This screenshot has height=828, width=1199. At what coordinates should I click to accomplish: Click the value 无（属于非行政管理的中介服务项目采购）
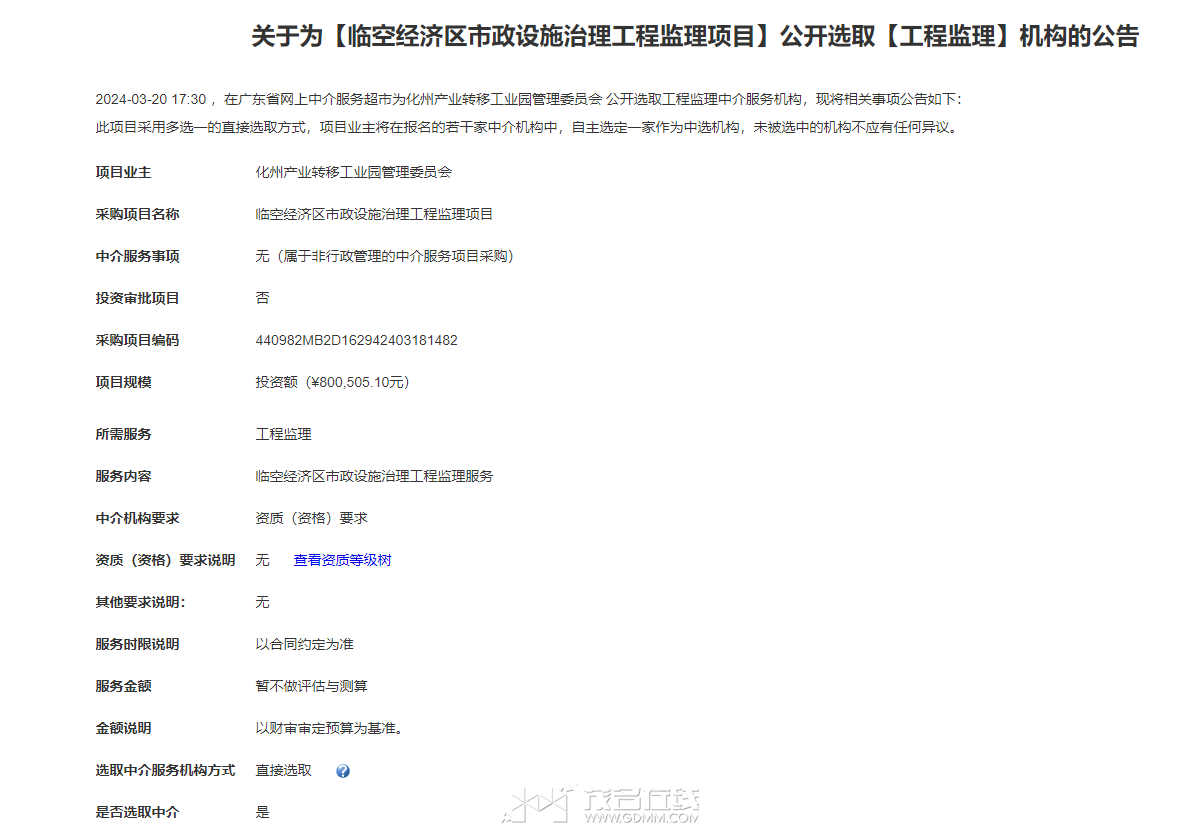385,256
